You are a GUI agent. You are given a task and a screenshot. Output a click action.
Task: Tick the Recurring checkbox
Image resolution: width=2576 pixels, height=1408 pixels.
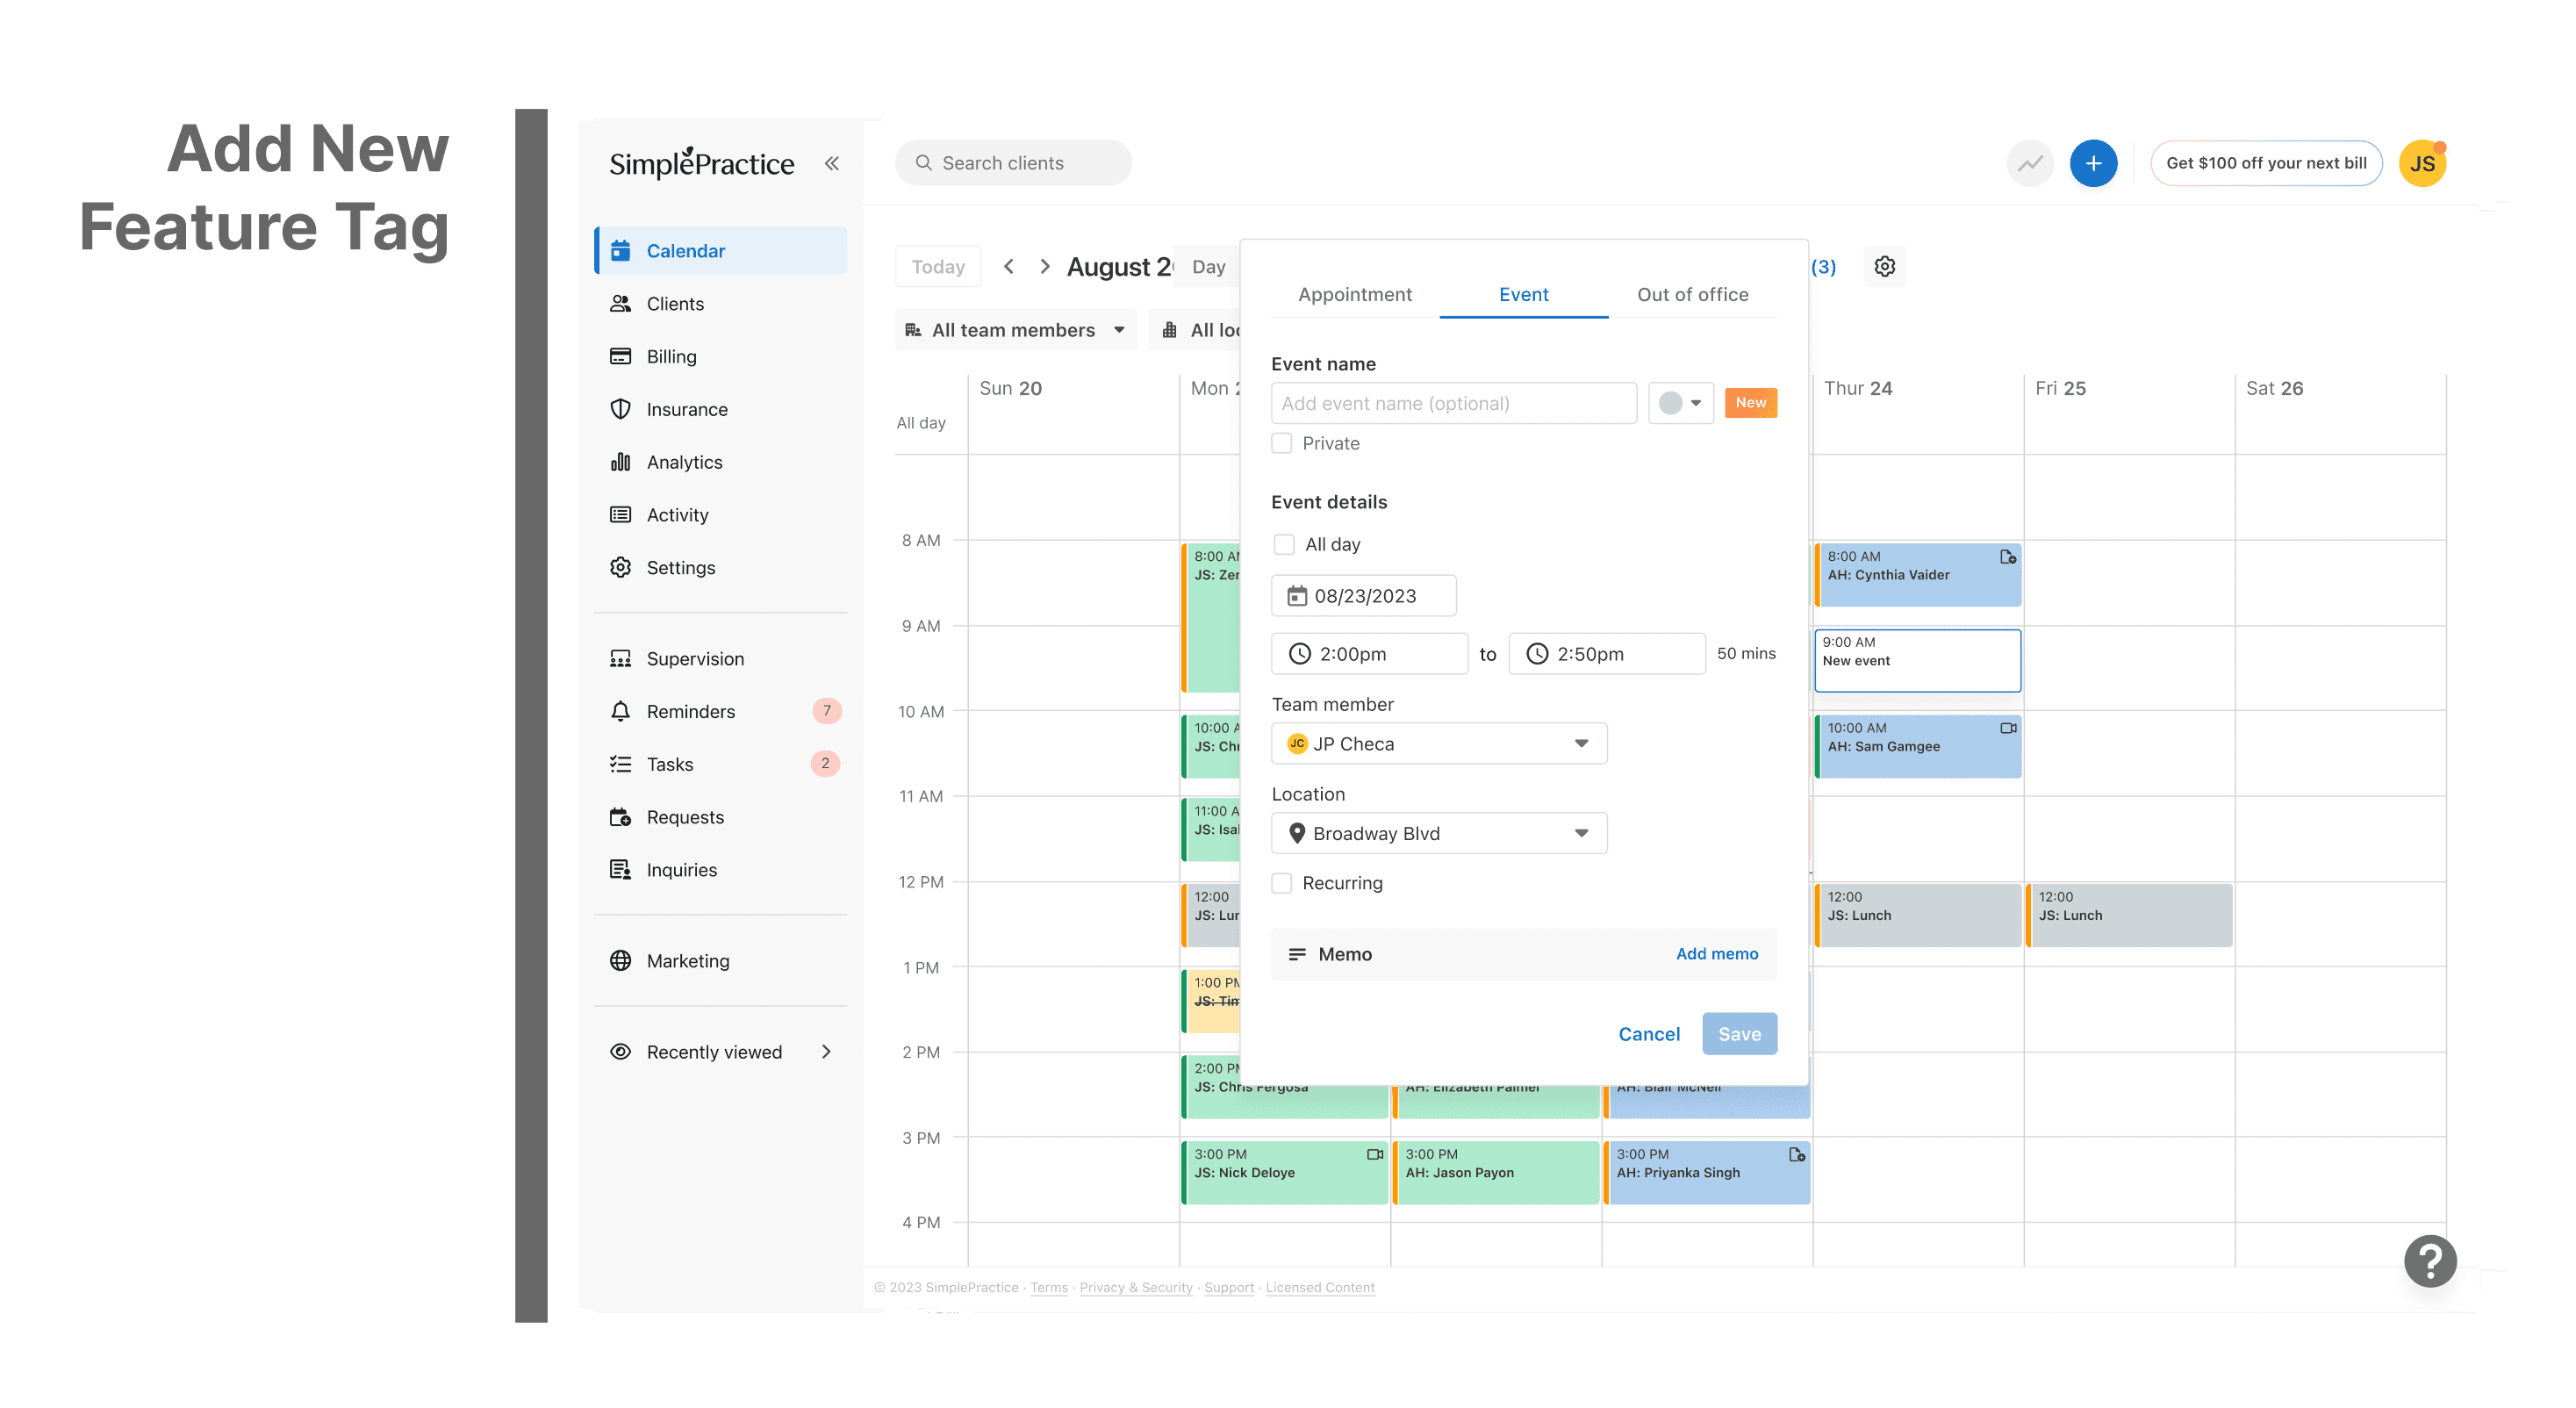pyautogui.click(x=1282, y=883)
